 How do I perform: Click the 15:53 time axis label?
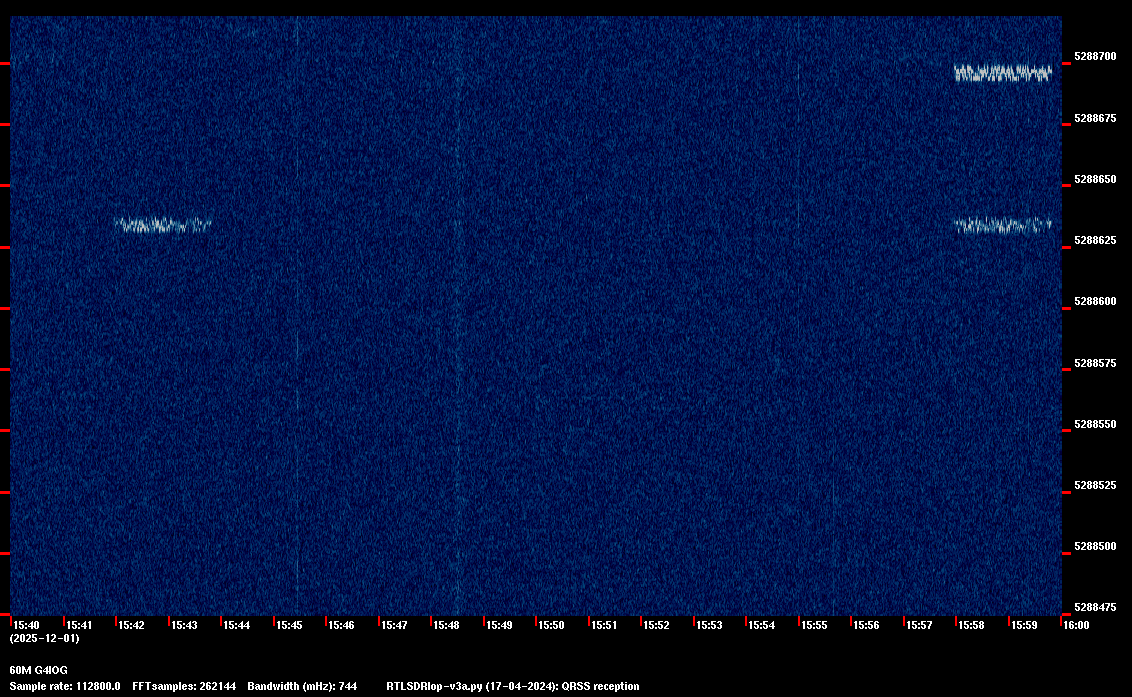tap(709, 625)
